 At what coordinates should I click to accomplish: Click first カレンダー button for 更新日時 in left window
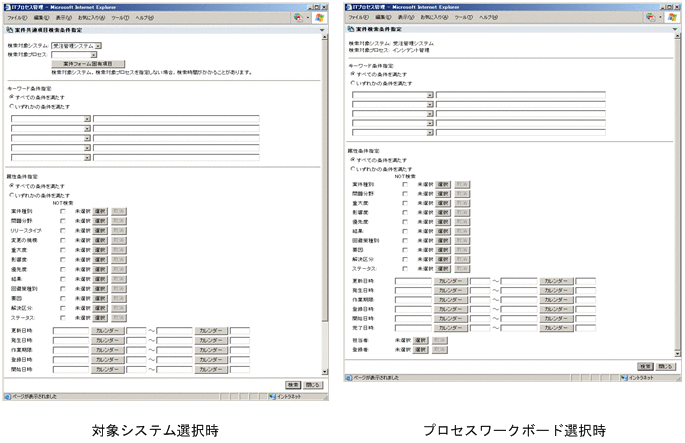click(107, 331)
